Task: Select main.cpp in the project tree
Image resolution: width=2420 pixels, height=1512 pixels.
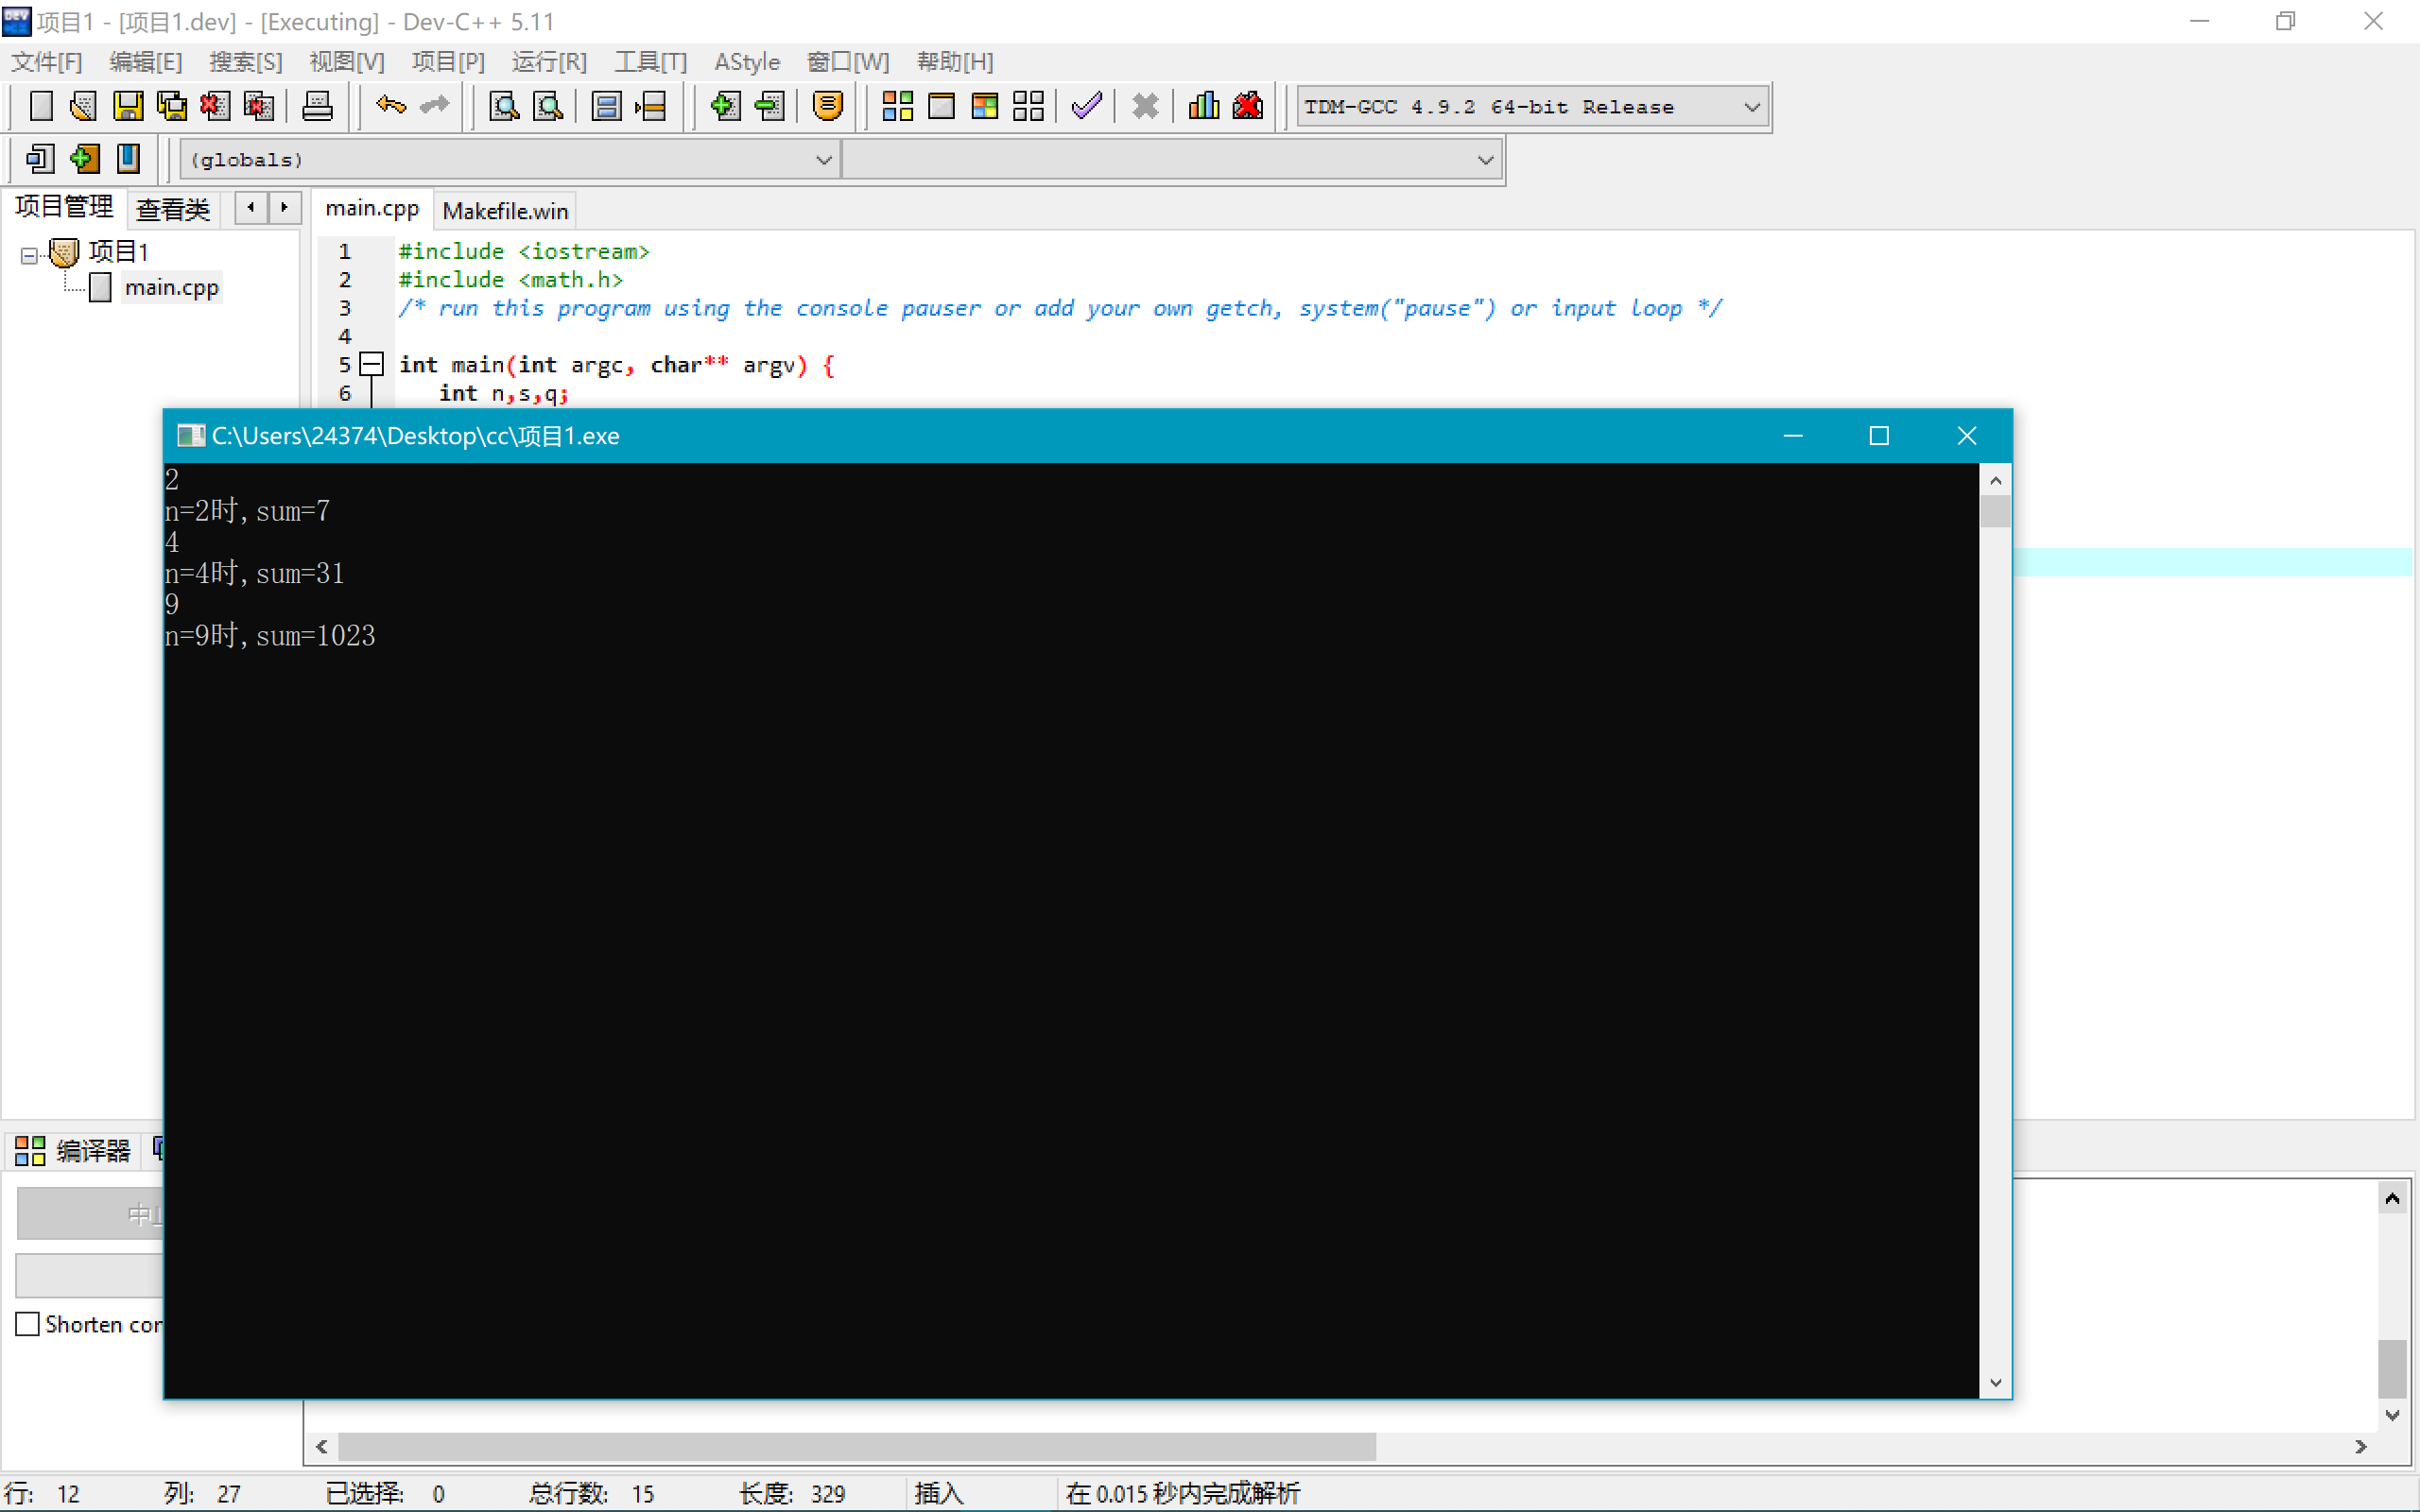Action: click(x=171, y=288)
